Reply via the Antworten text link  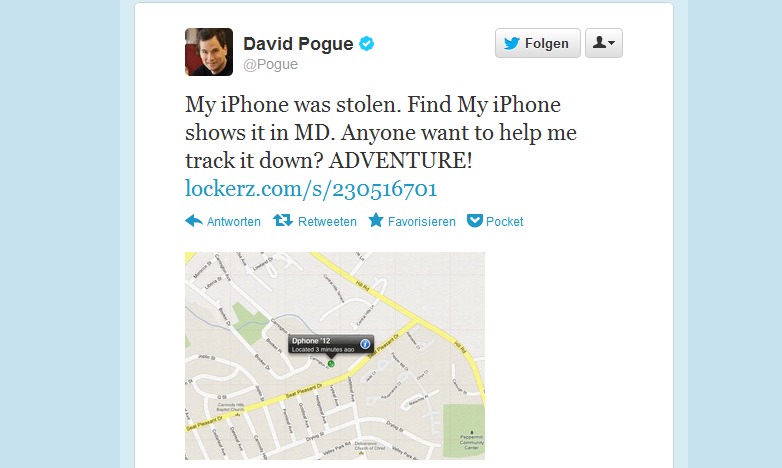[233, 222]
